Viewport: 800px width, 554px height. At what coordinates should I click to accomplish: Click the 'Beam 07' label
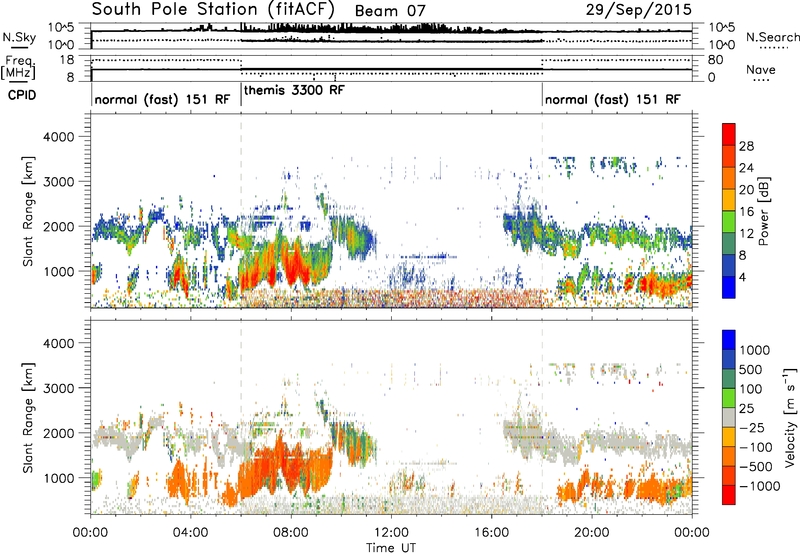(390, 11)
